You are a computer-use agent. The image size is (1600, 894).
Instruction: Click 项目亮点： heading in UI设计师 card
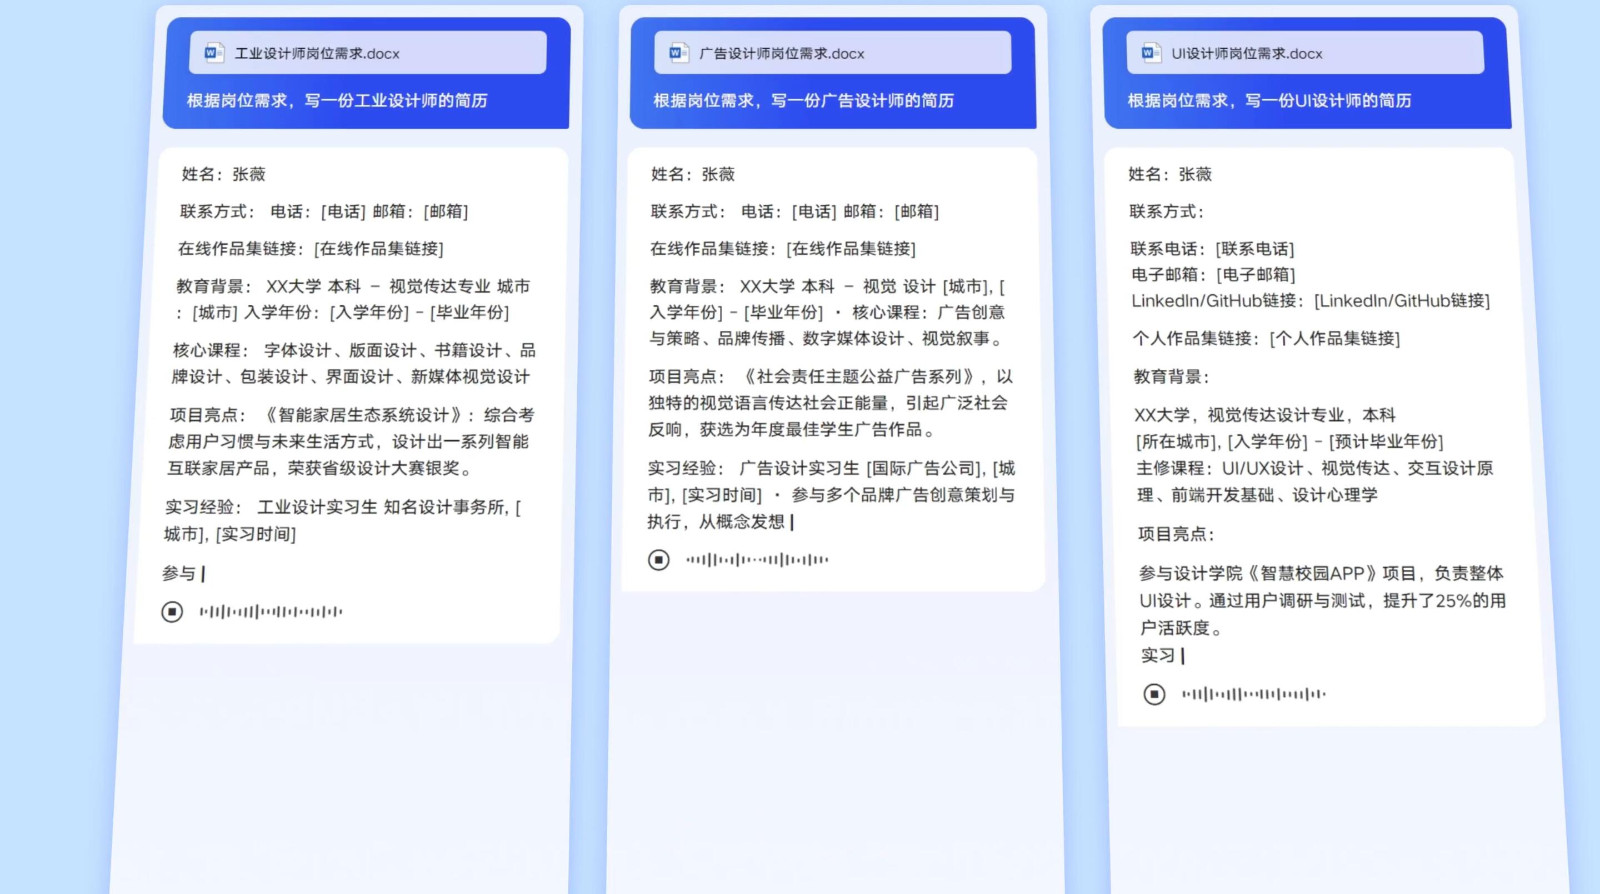tap(1176, 534)
